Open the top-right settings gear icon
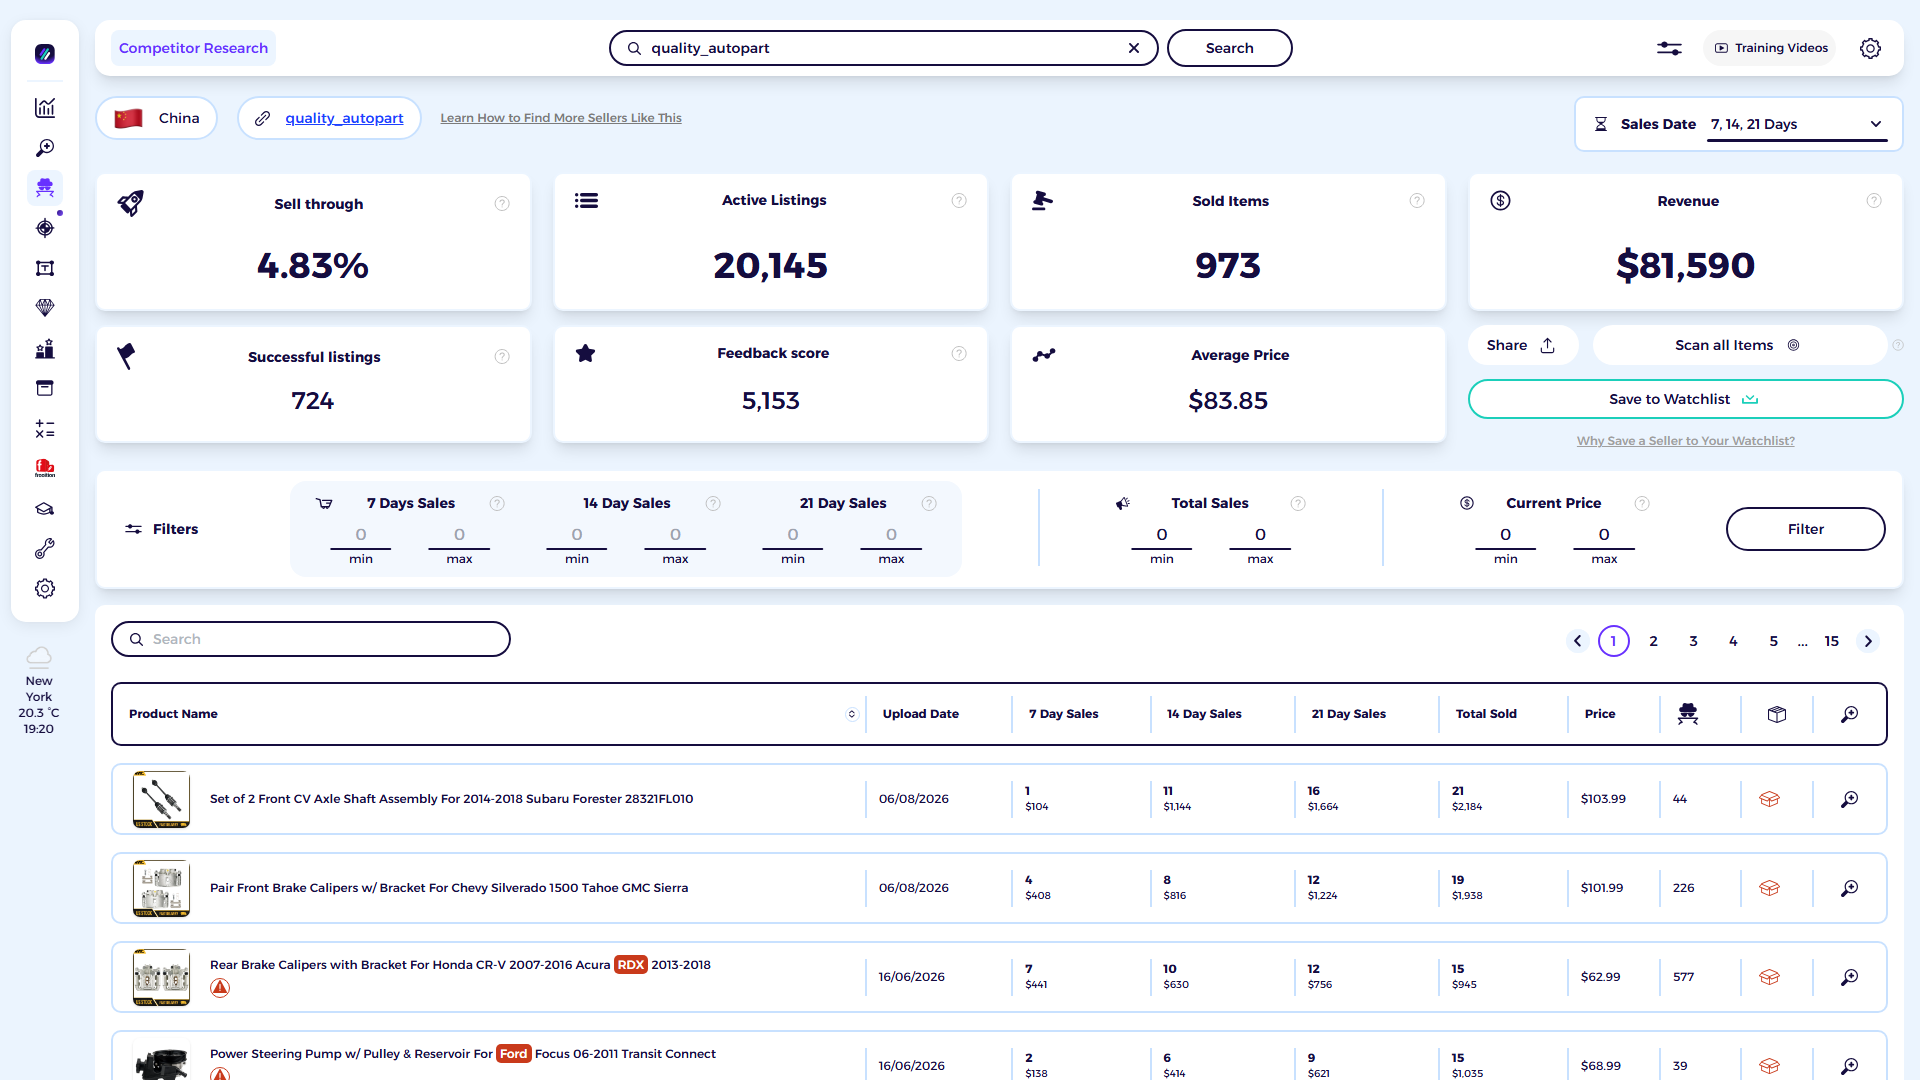1920x1080 pixels. coord(1870,48)
